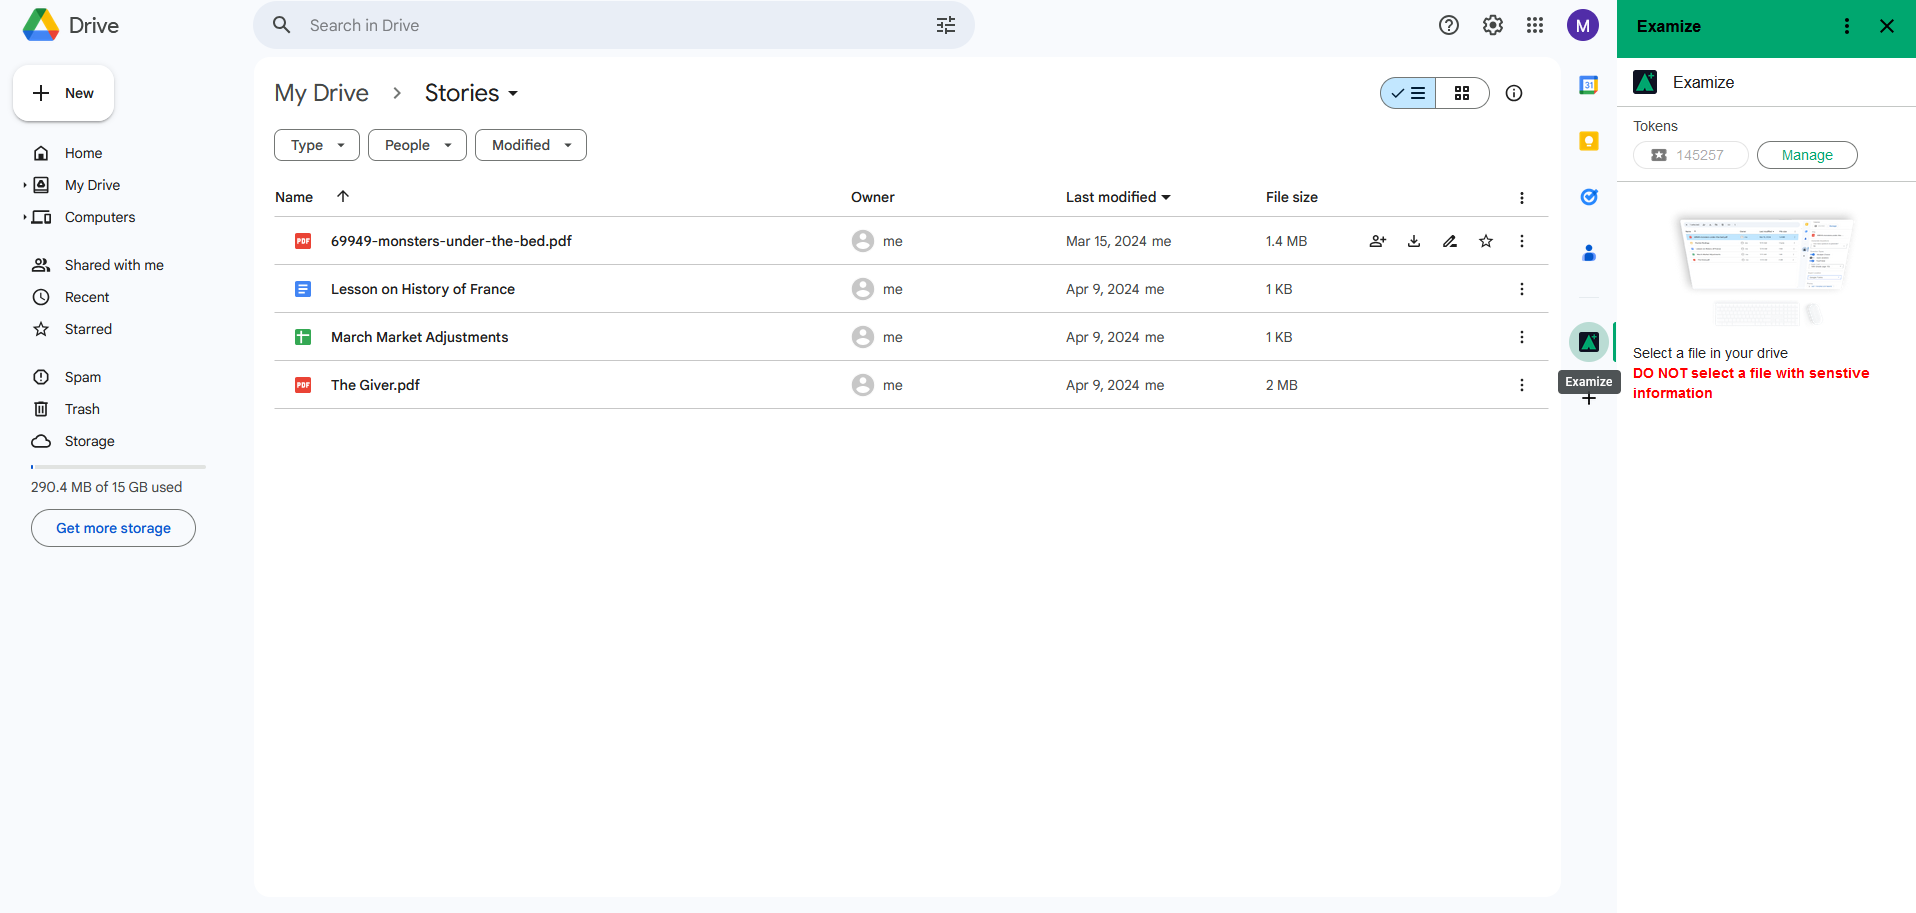Download the monsters-under-the-bed PDF
Viewport: 1916px width, 913px height.
1414,241
